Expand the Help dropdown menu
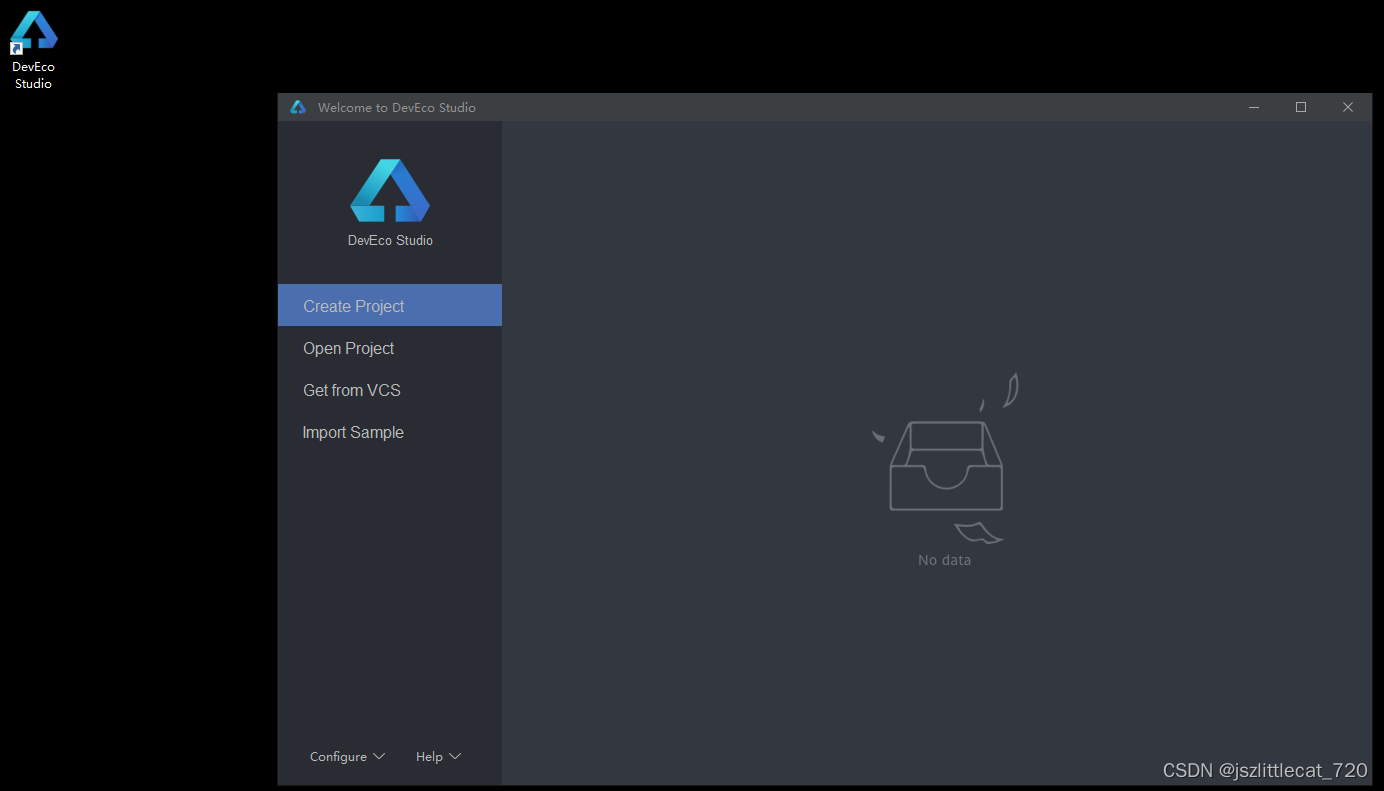 pos(438,757)
